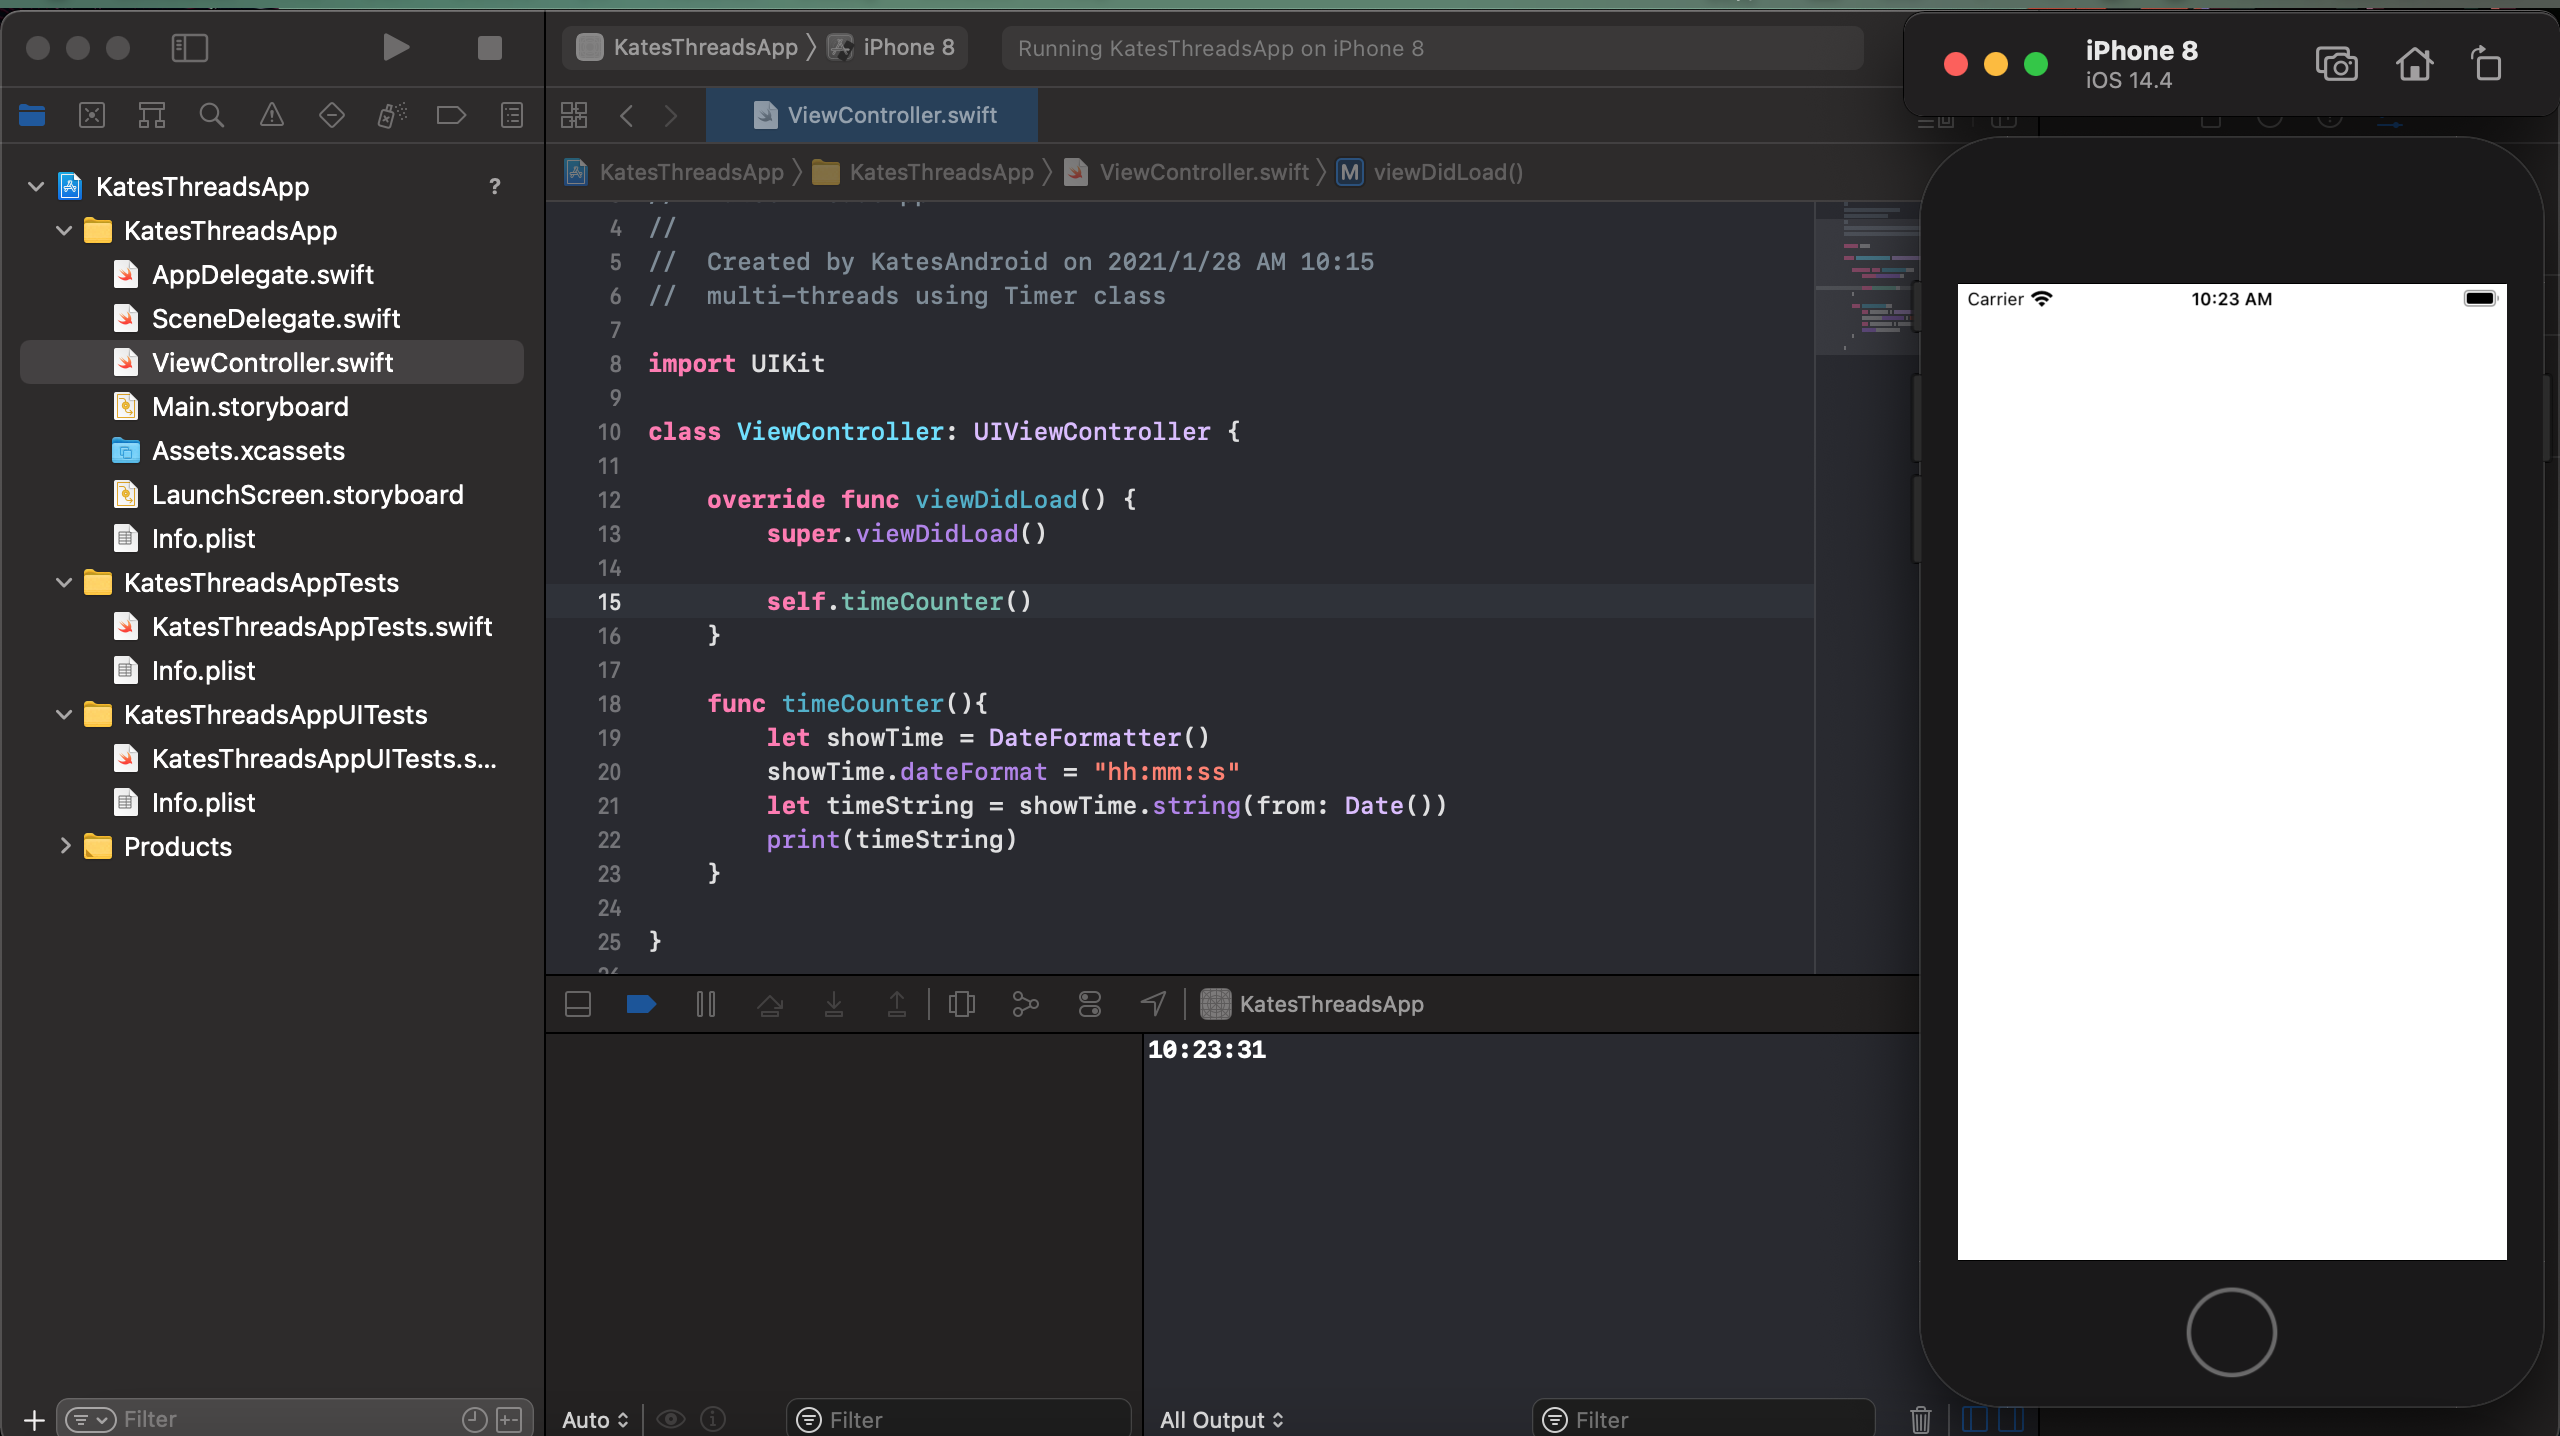The width and height of the screenshot is (2560, 1436).
Task: Click the project source control status question mark
Action: (494, 186)
